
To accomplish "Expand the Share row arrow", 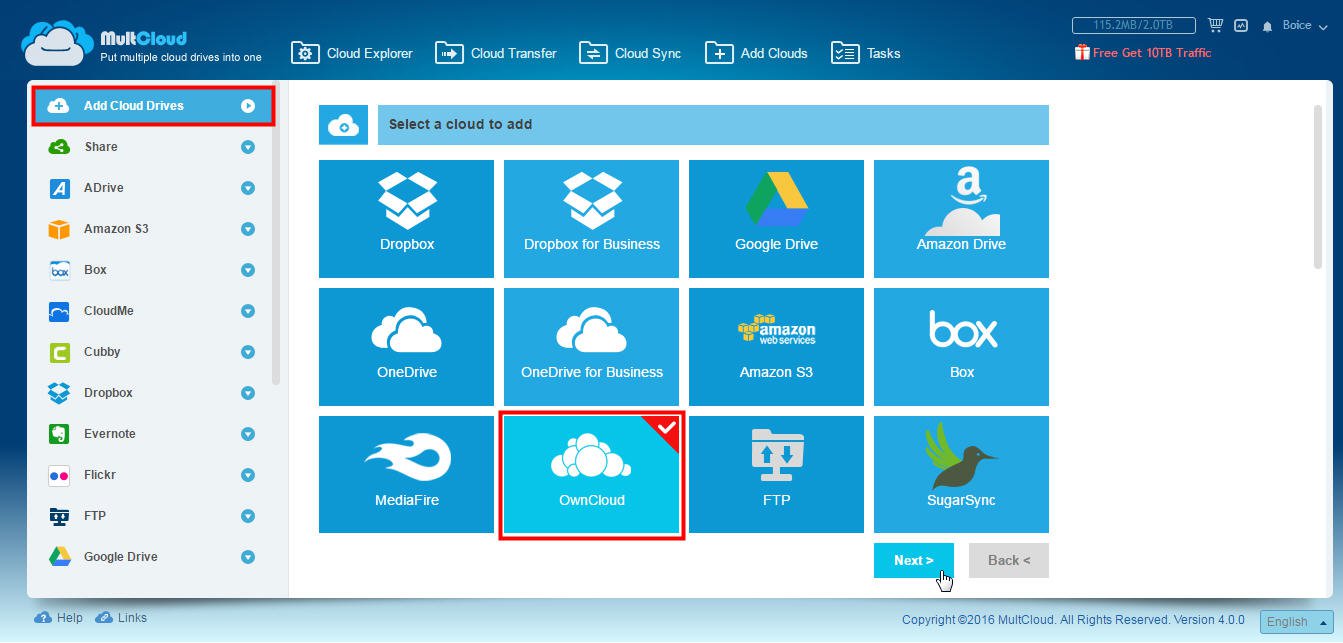I will pos(248,147).
